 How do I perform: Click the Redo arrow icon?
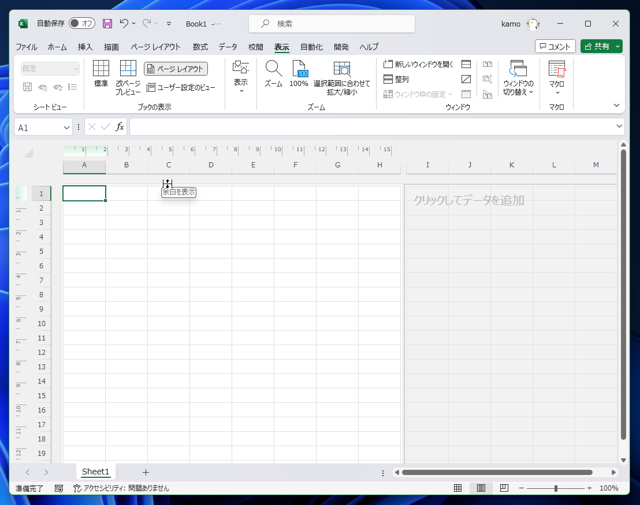(x=147, y=24)
